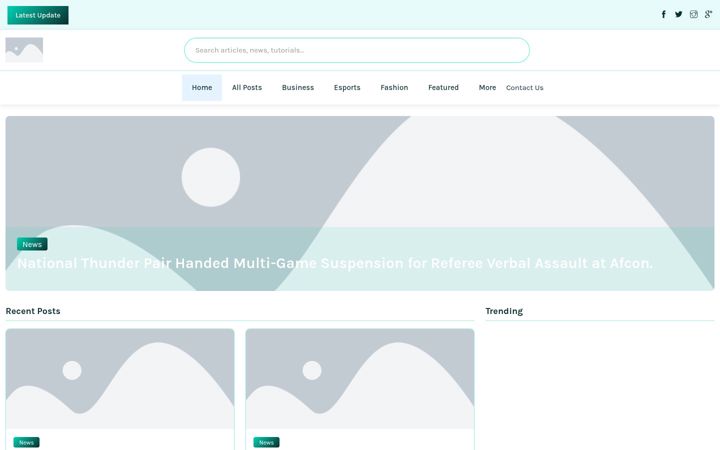Open the Fashion menu item

coord(394,87)
